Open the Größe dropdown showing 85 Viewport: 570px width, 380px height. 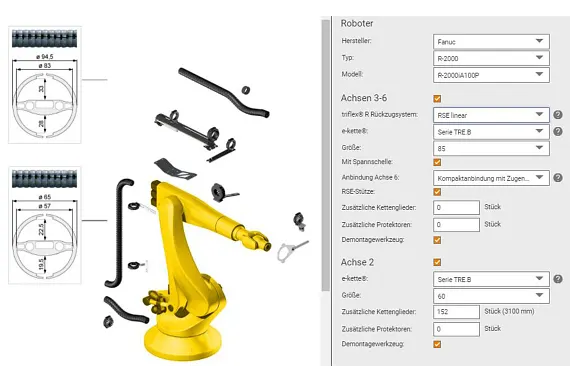[491, 148]
